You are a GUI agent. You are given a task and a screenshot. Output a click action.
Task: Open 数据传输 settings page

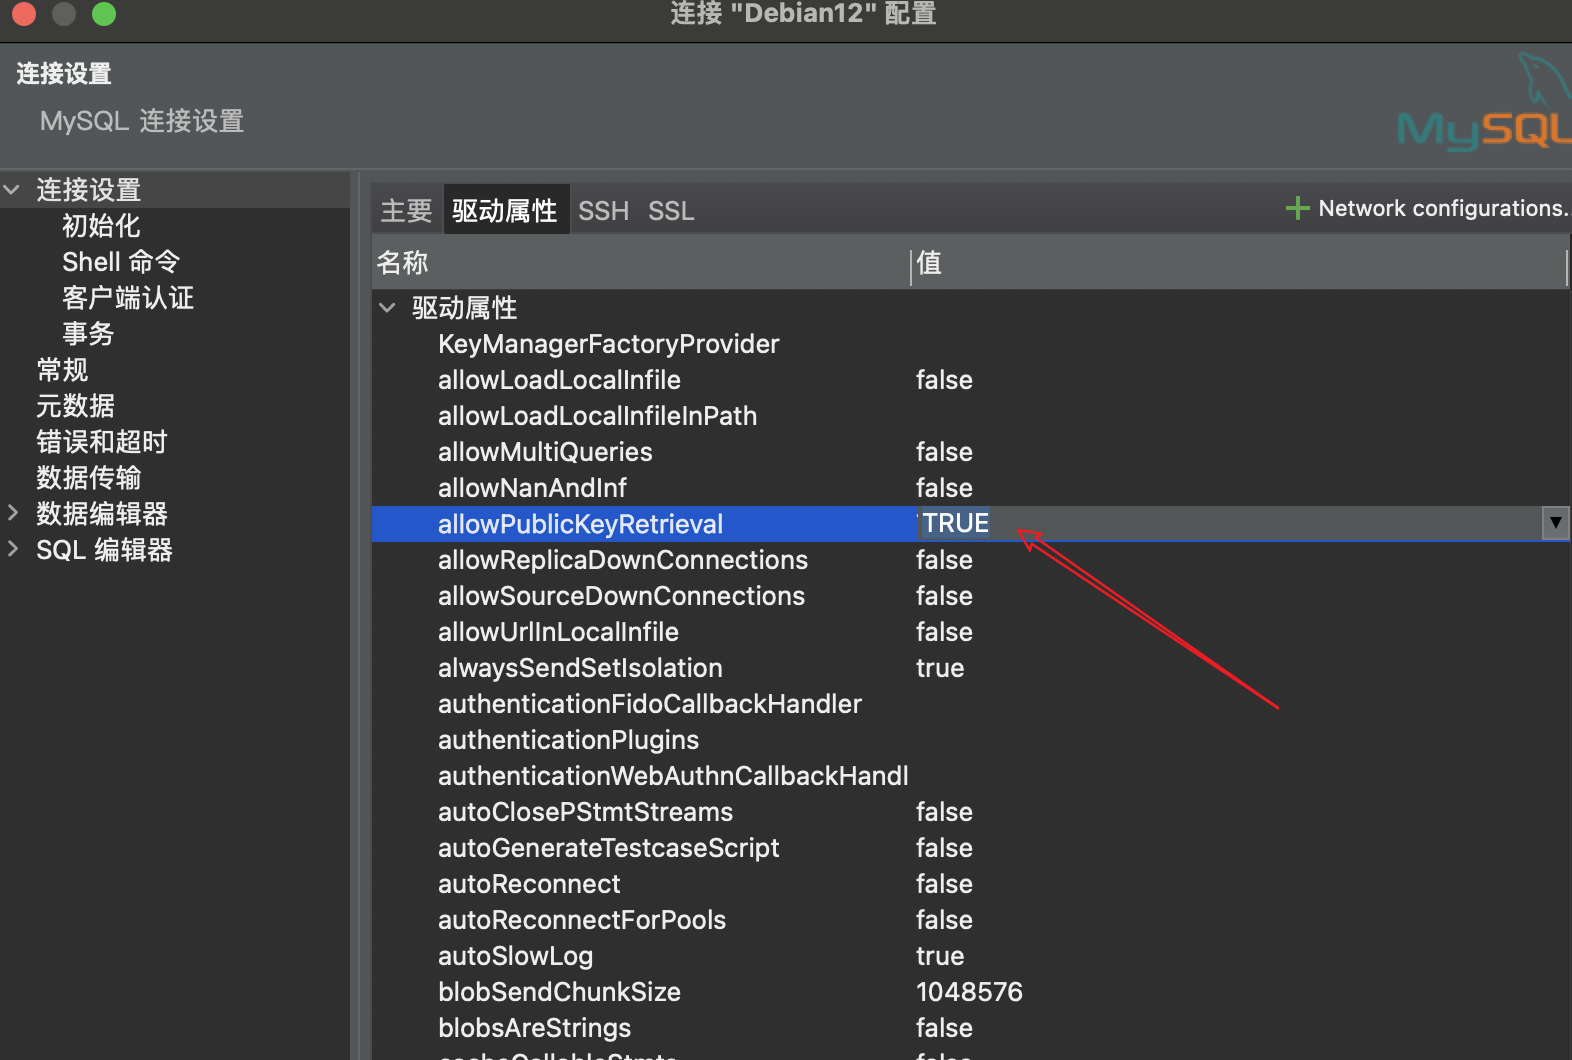(89, 478)
